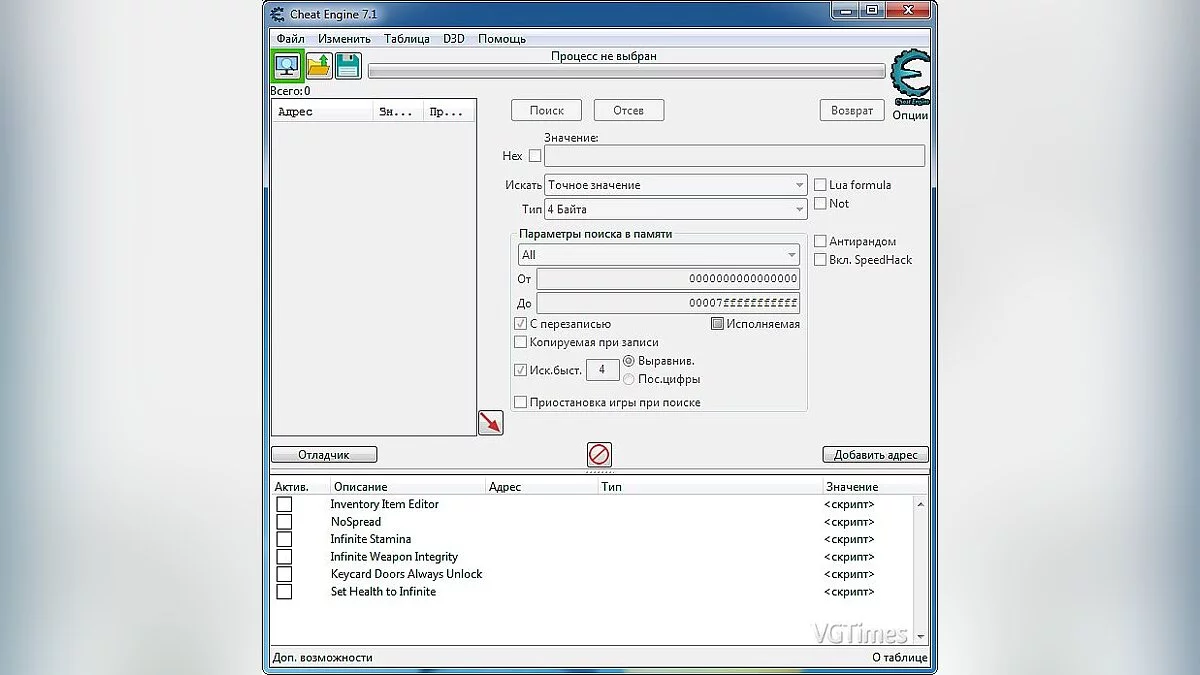Enable the Inventory Item Editor script
The width and height of the screenshot is (1200, 675).
pos(284,504)
